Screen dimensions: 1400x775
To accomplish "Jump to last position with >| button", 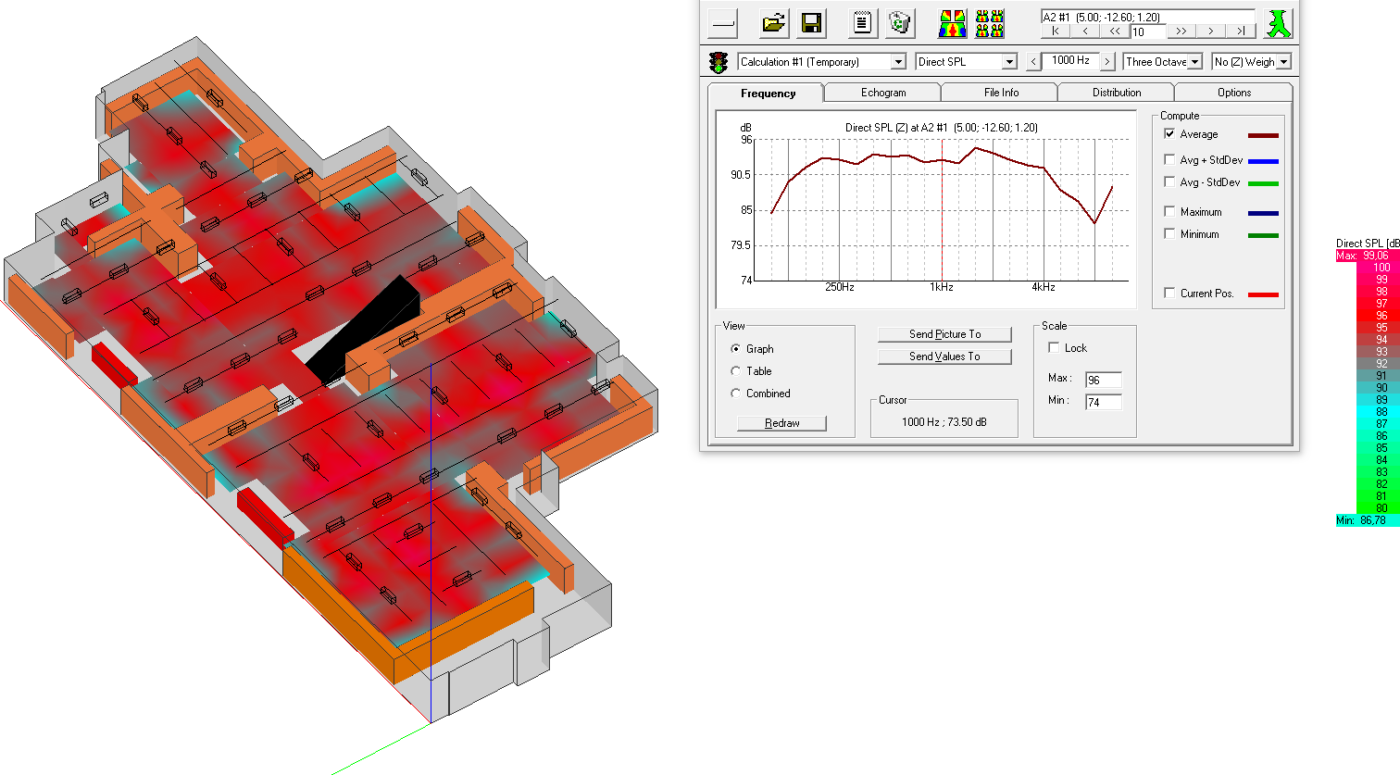I will click(1241, 31).
